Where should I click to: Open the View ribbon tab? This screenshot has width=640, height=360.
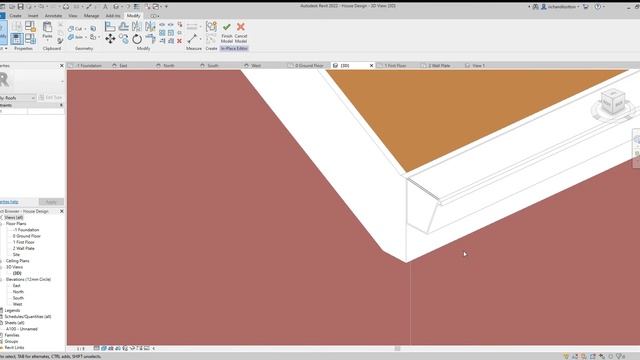73,16
